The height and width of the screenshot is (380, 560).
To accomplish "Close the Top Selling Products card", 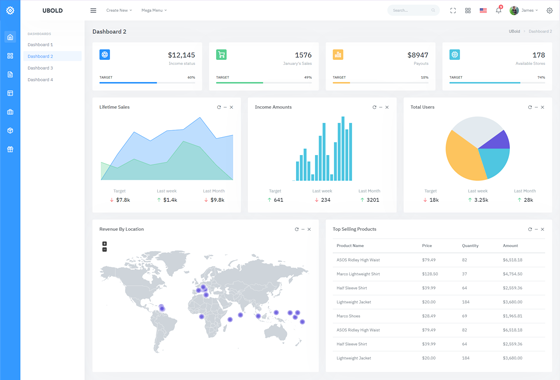I will pos(542,229).
